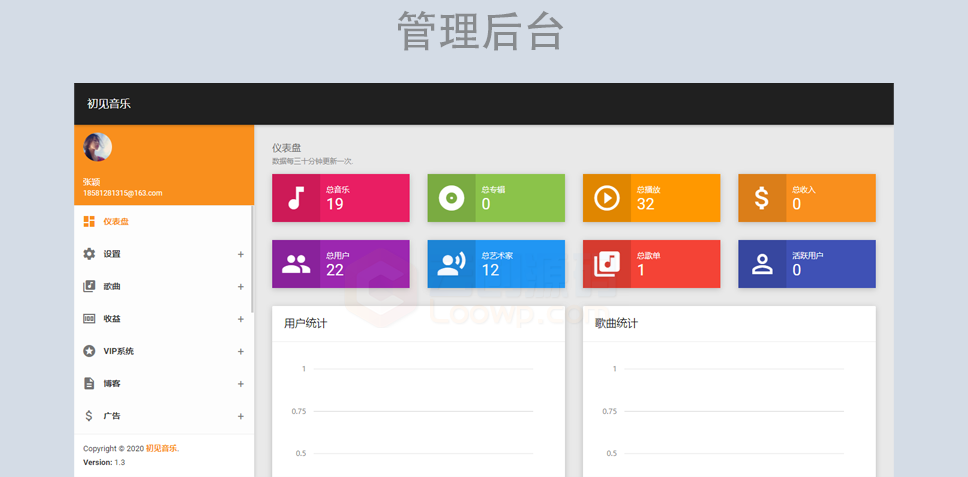Expand the 设置 menu with plus sign

point(241,254)
